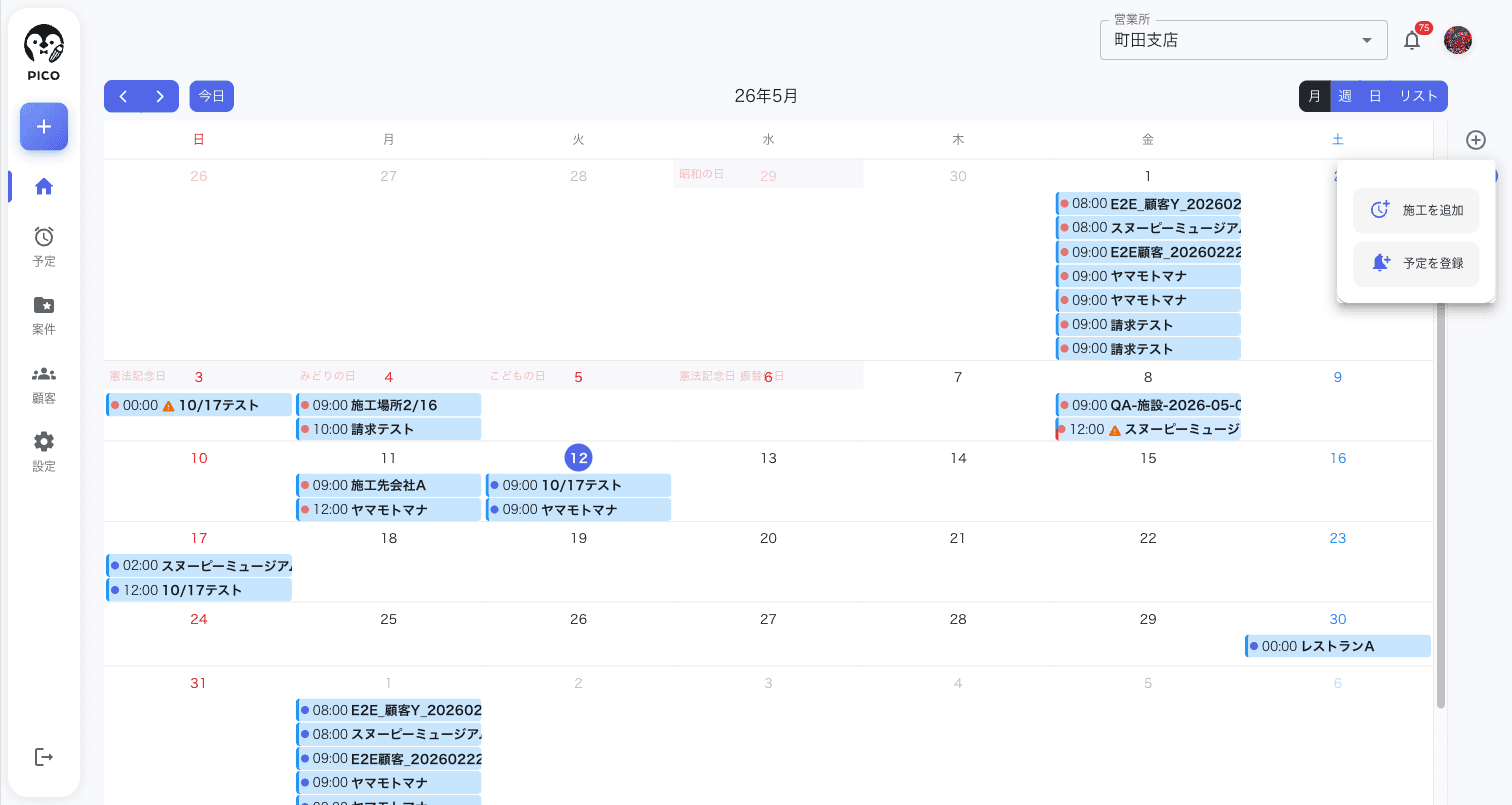Click こどもの日 holiday label on May 5
Viewport: 1512px width, 805px height.
[x=518, y=376]
